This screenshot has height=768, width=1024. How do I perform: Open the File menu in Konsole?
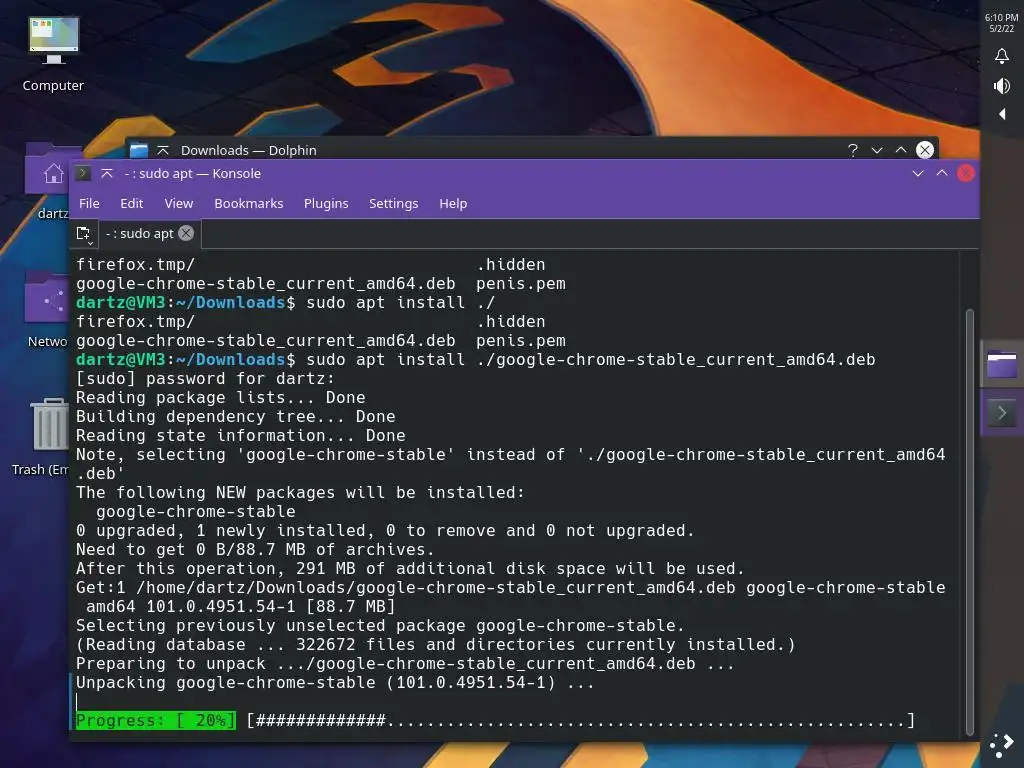89,203
